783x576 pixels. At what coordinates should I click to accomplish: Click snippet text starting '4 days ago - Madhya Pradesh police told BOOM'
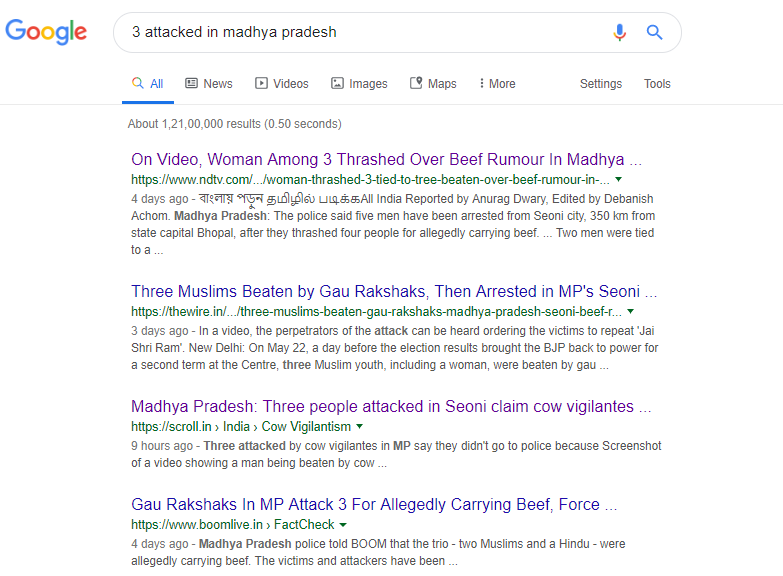tap(378, 552)
